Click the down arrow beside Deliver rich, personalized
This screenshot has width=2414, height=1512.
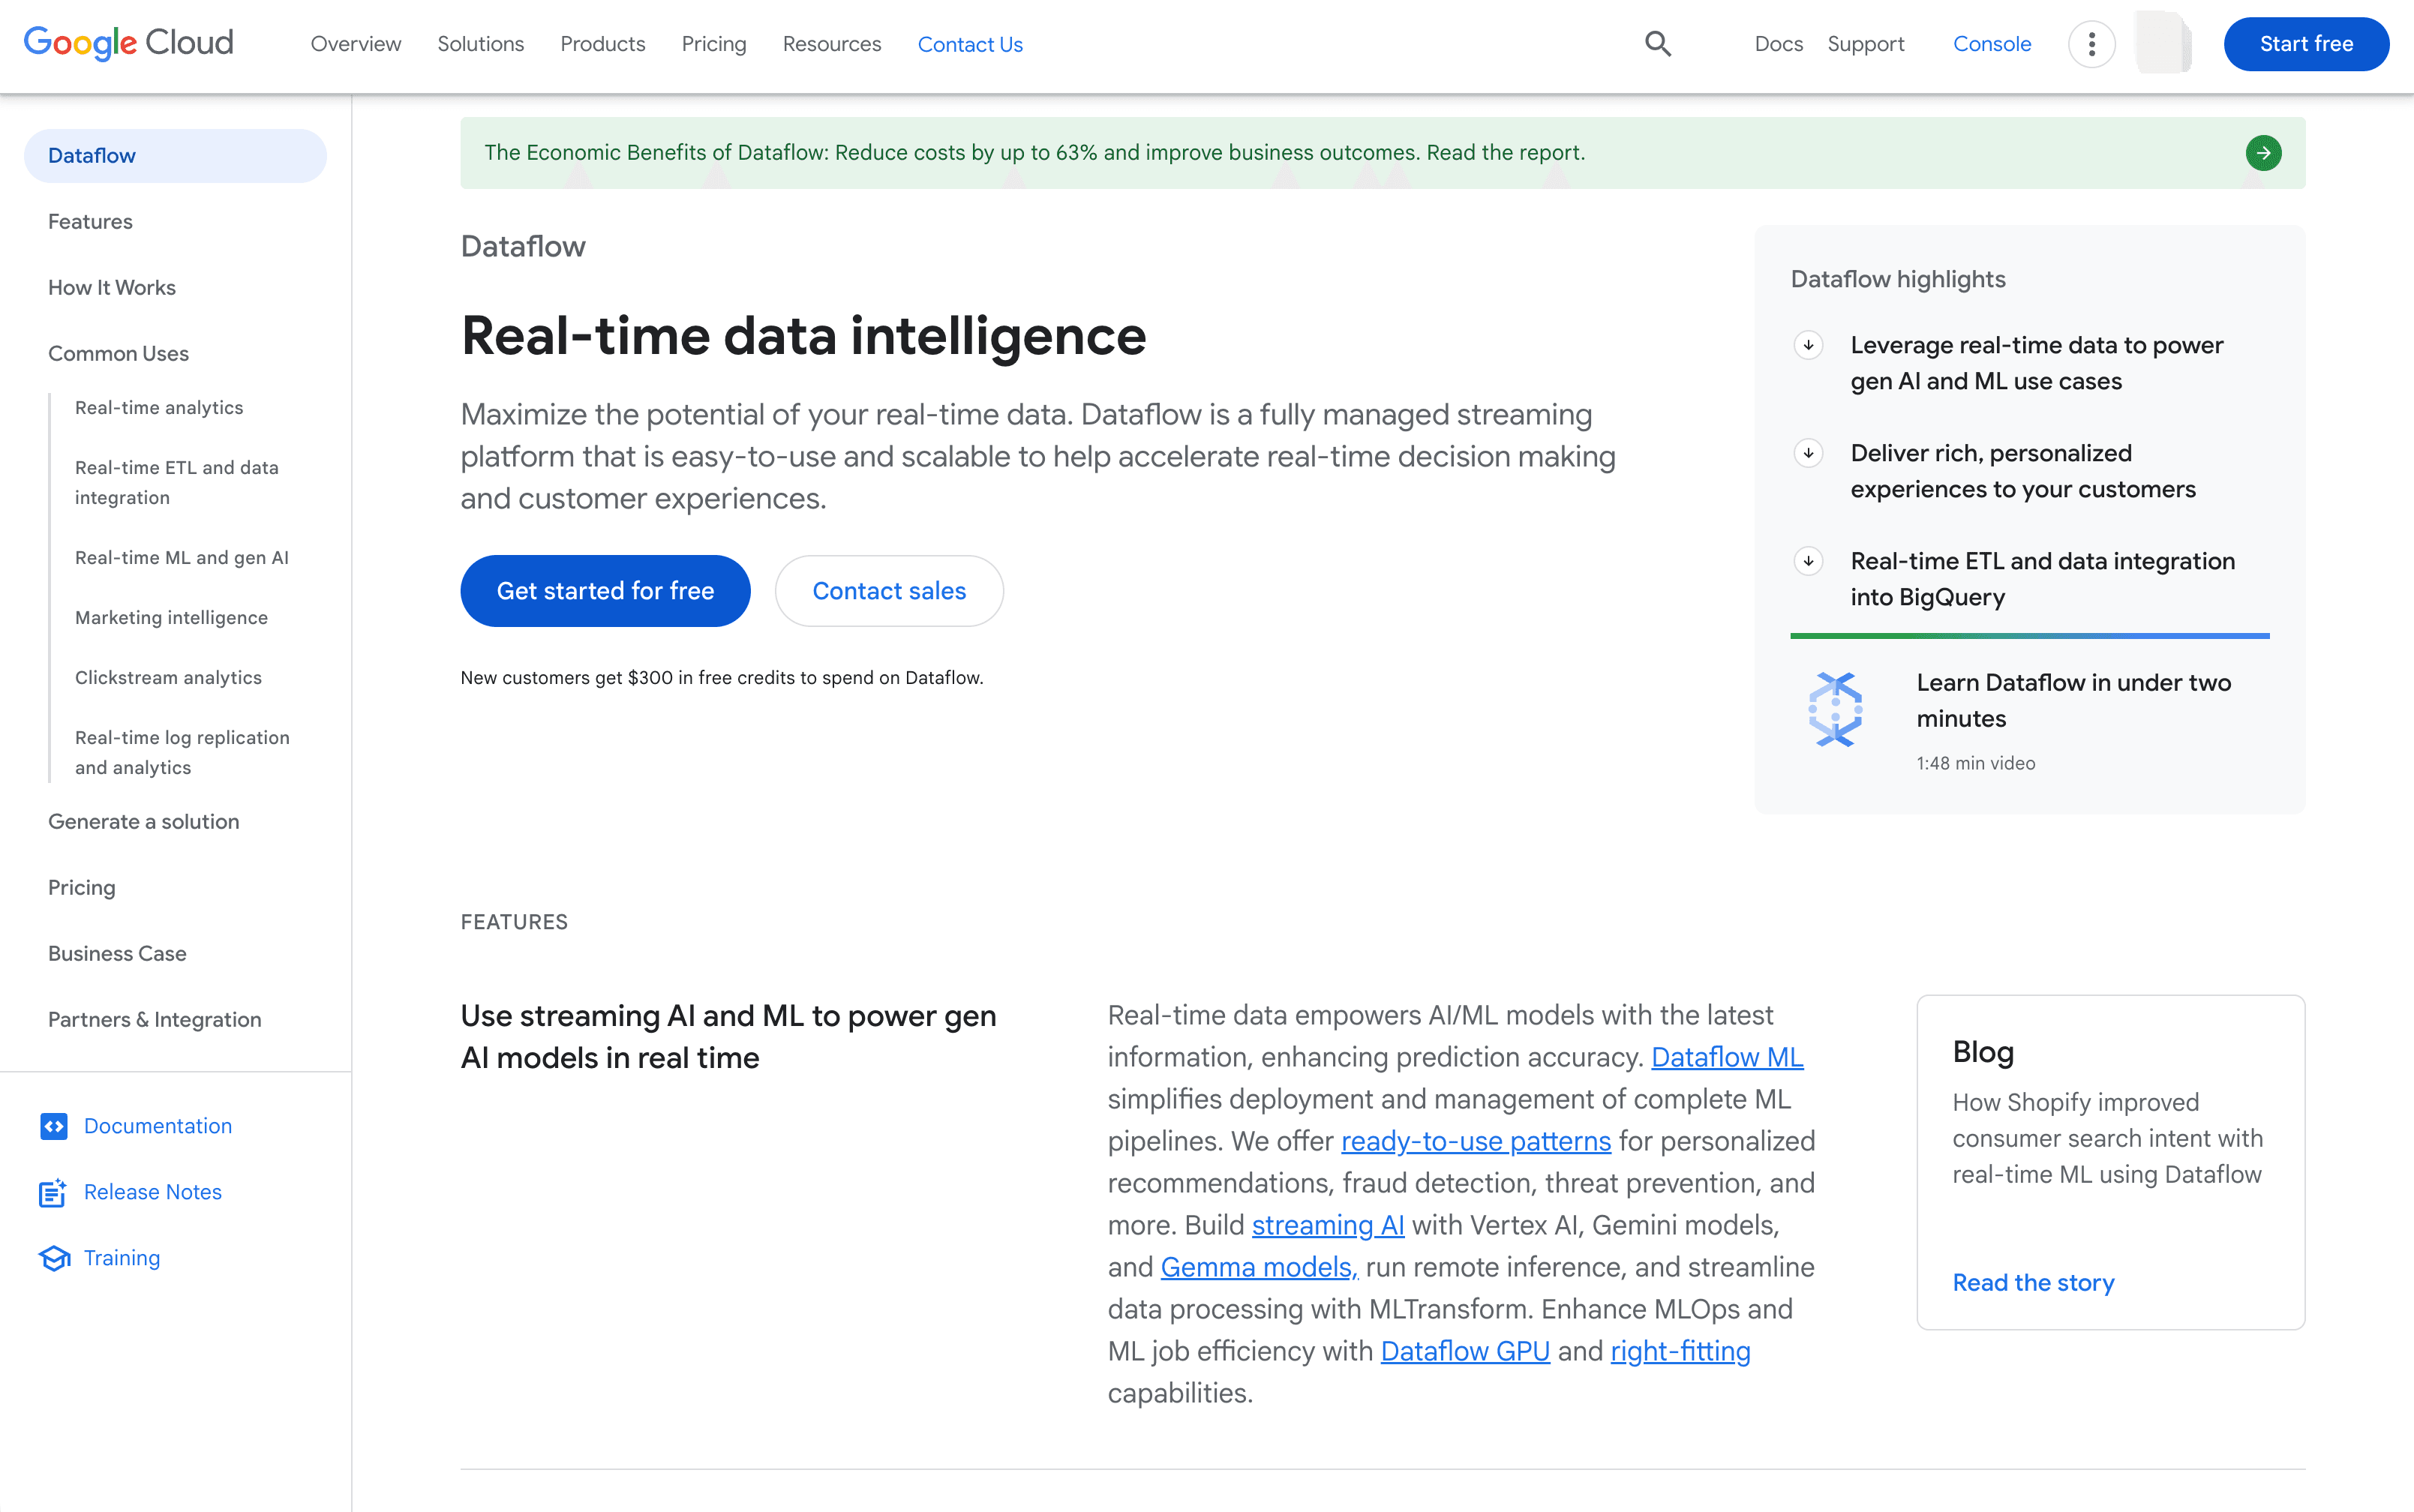coord(1808,453)
